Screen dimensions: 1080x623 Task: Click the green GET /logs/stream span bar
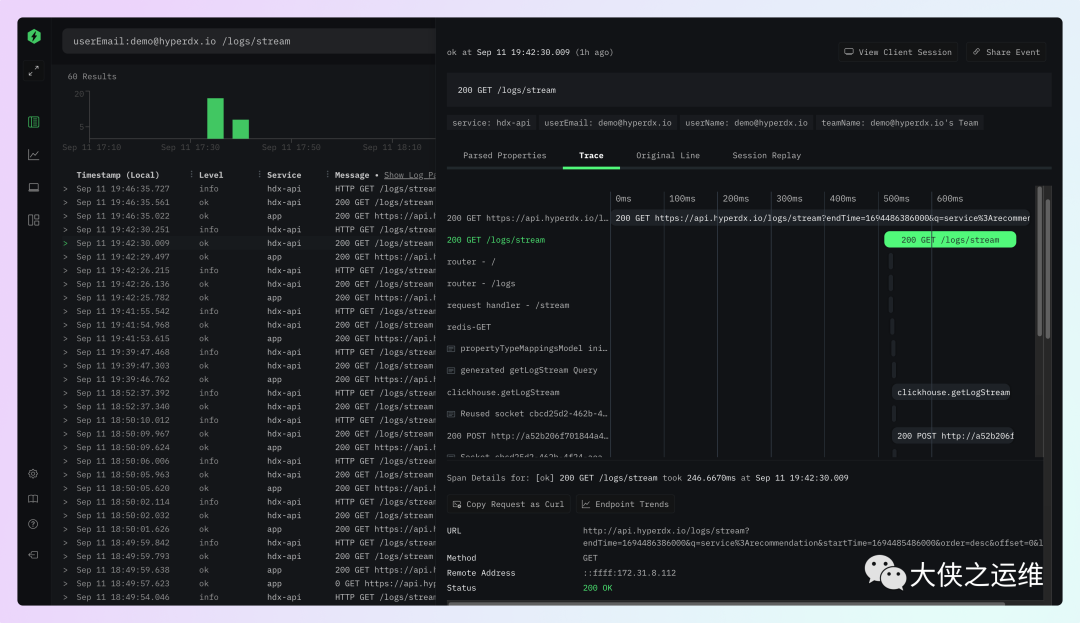pyautogui.click(x=949, y=240)
